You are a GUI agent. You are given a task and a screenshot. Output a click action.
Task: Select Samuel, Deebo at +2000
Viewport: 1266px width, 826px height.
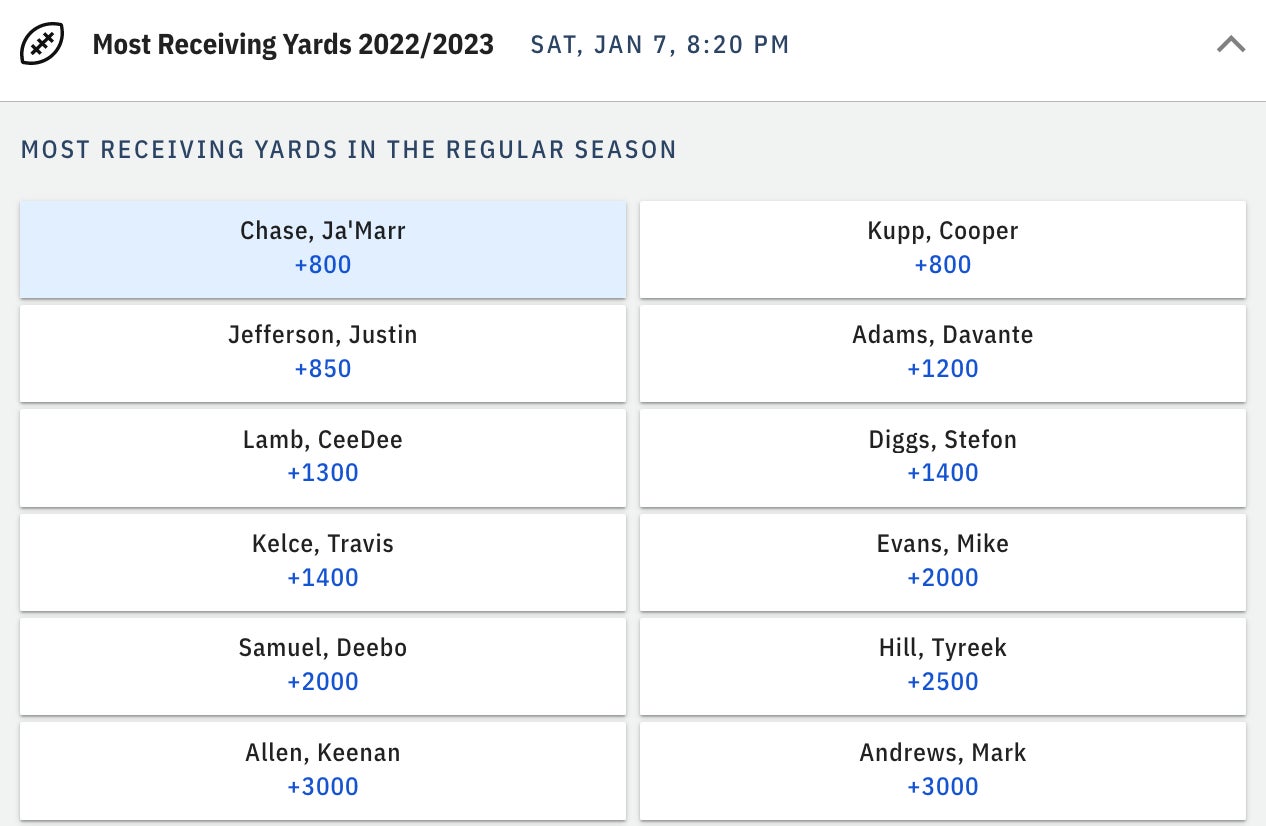click(x=323, y=665)
